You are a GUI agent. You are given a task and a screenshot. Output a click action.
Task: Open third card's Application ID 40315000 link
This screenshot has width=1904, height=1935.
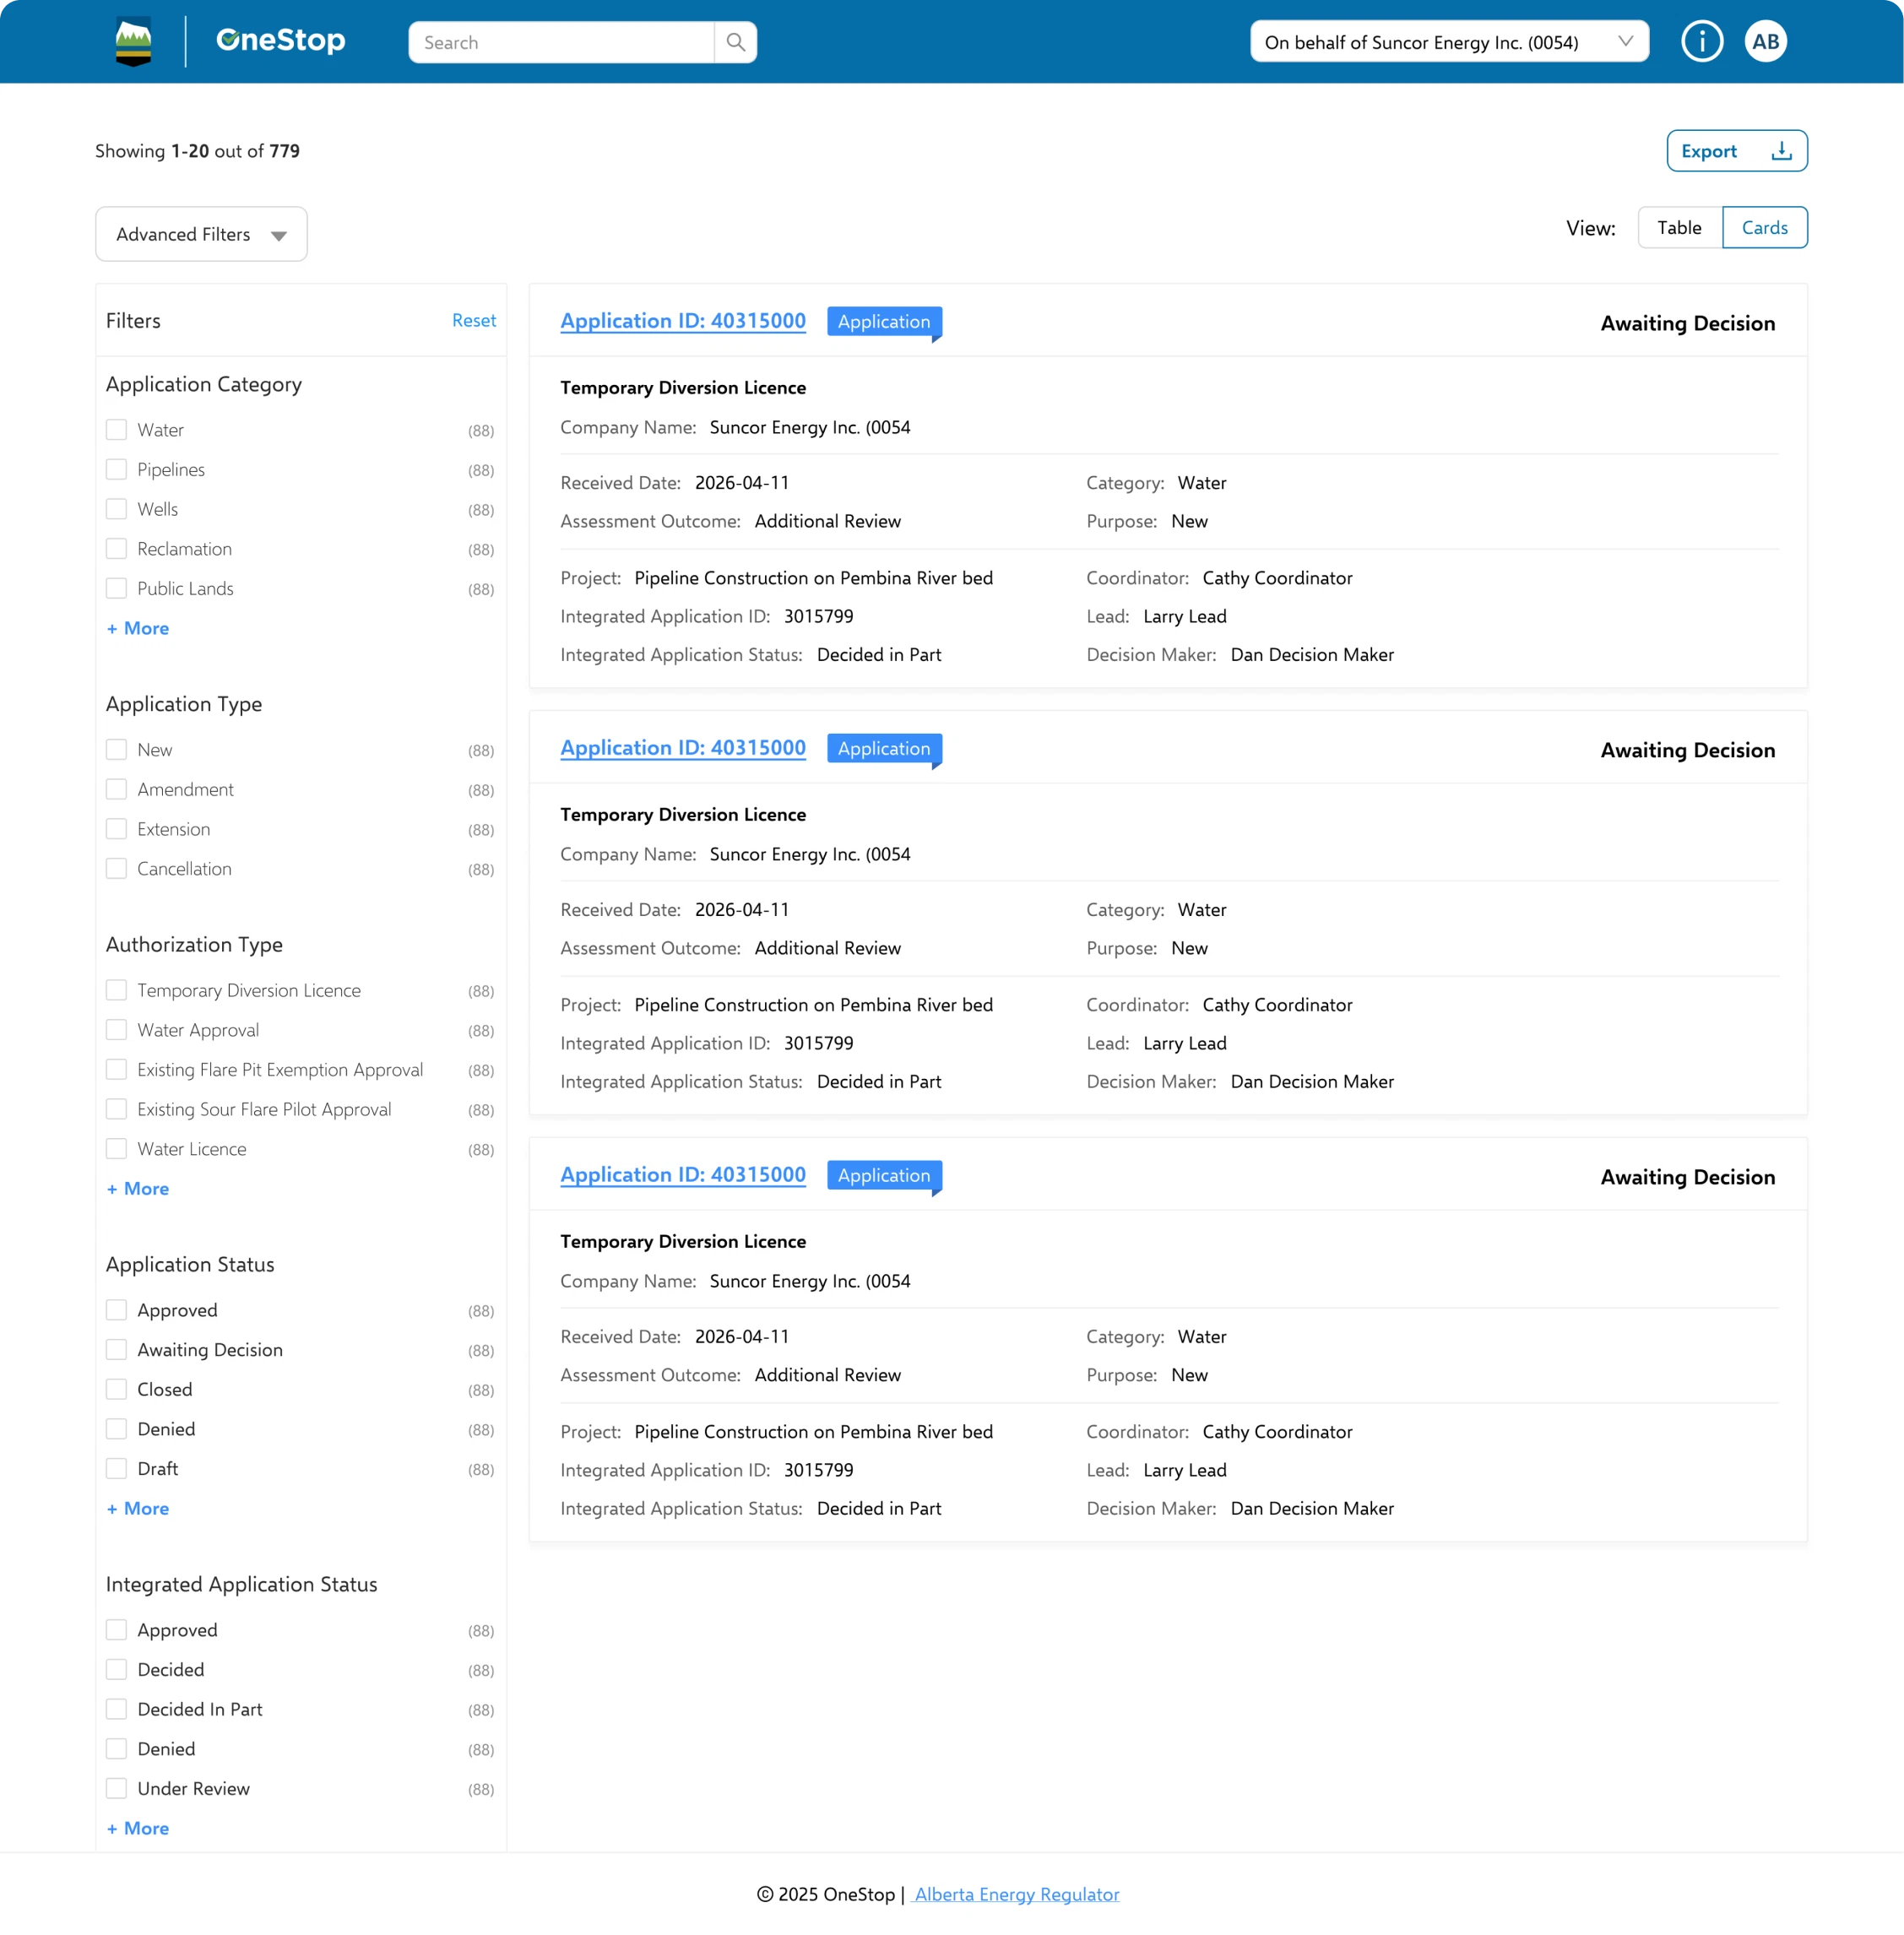[x=683, y=1175]
